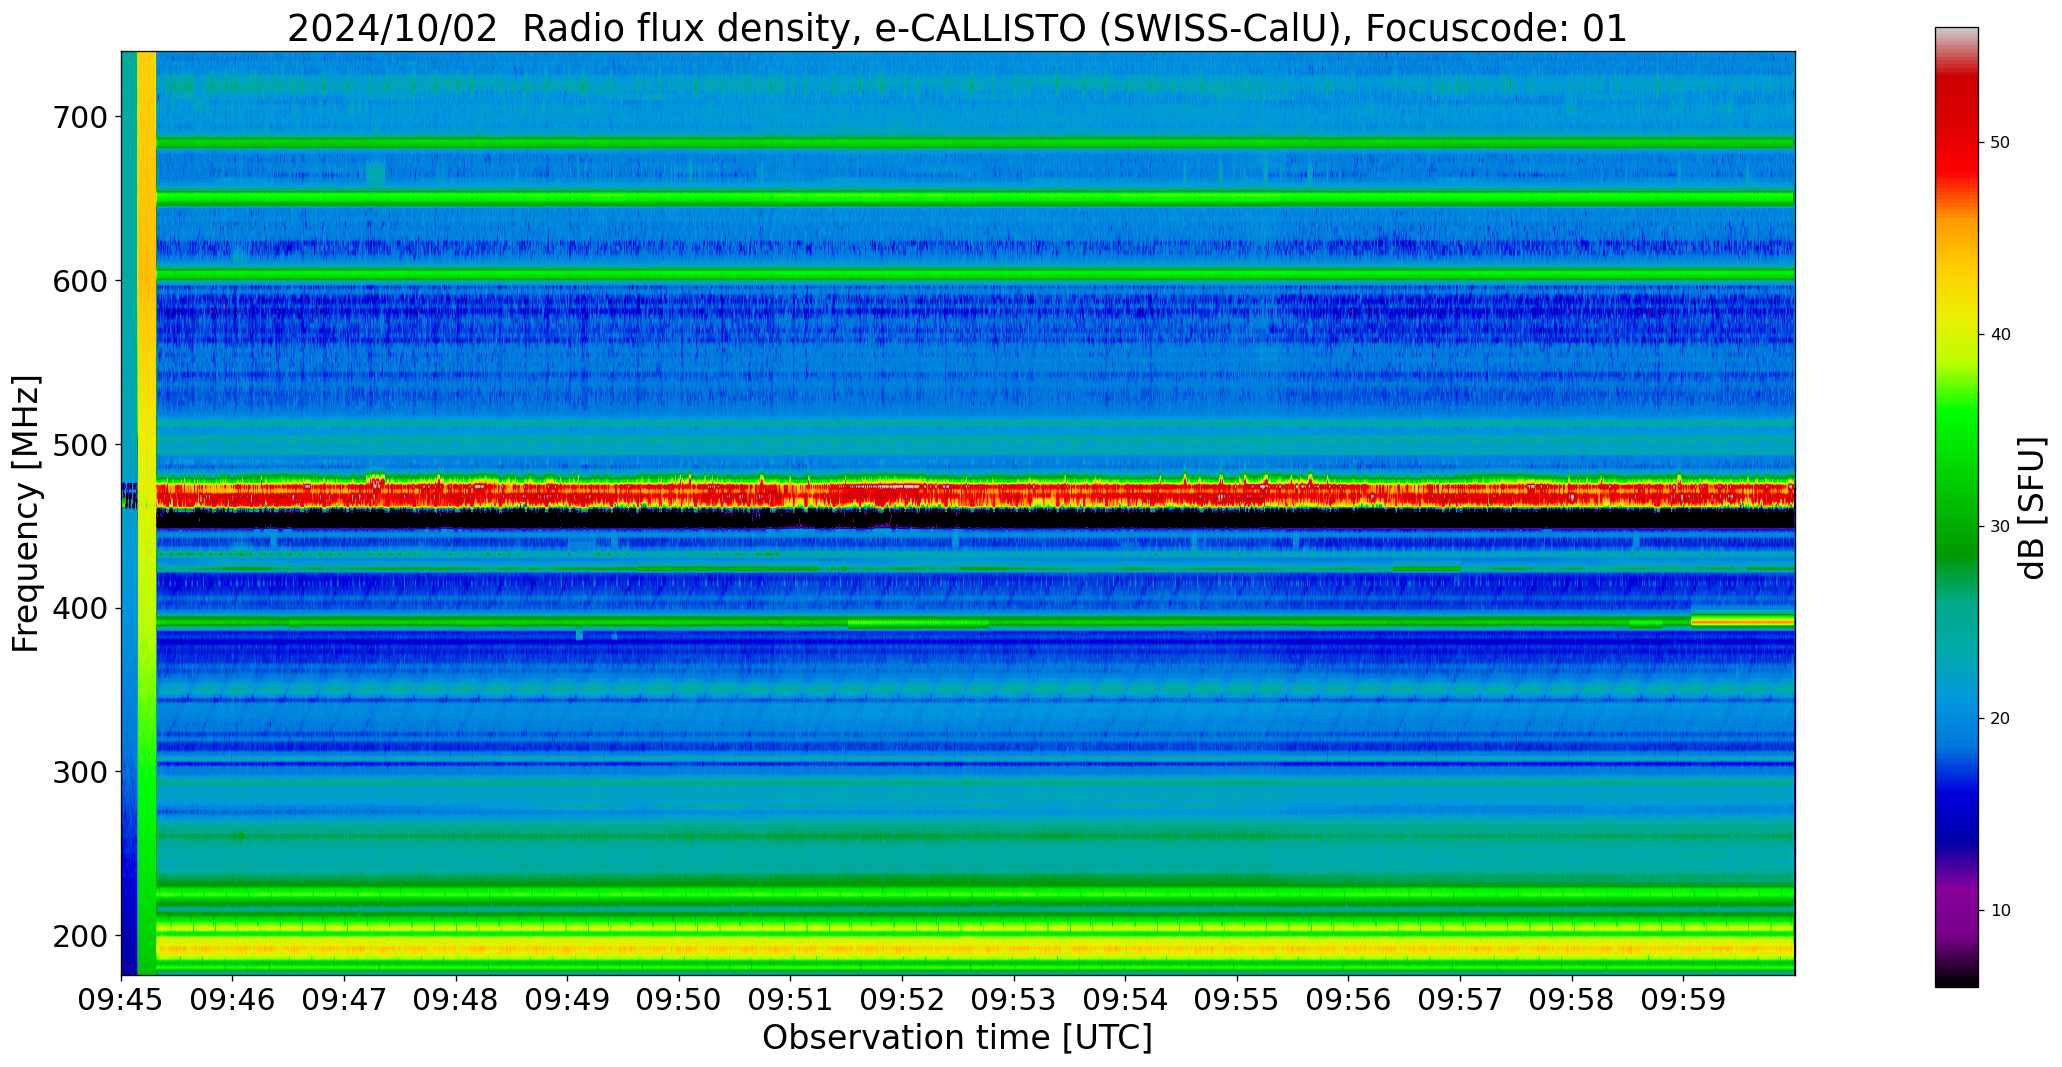
Task: Click the red emission band near 470 MHz
Action: [975, 493]
